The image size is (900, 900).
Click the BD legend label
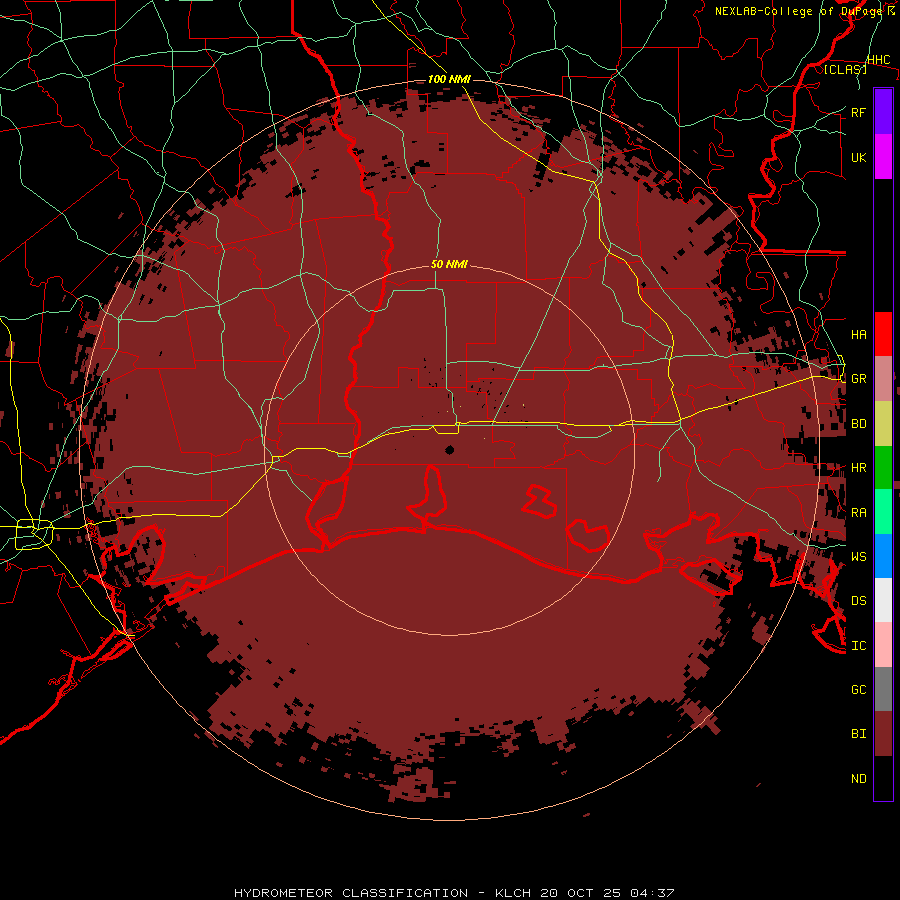858,424
